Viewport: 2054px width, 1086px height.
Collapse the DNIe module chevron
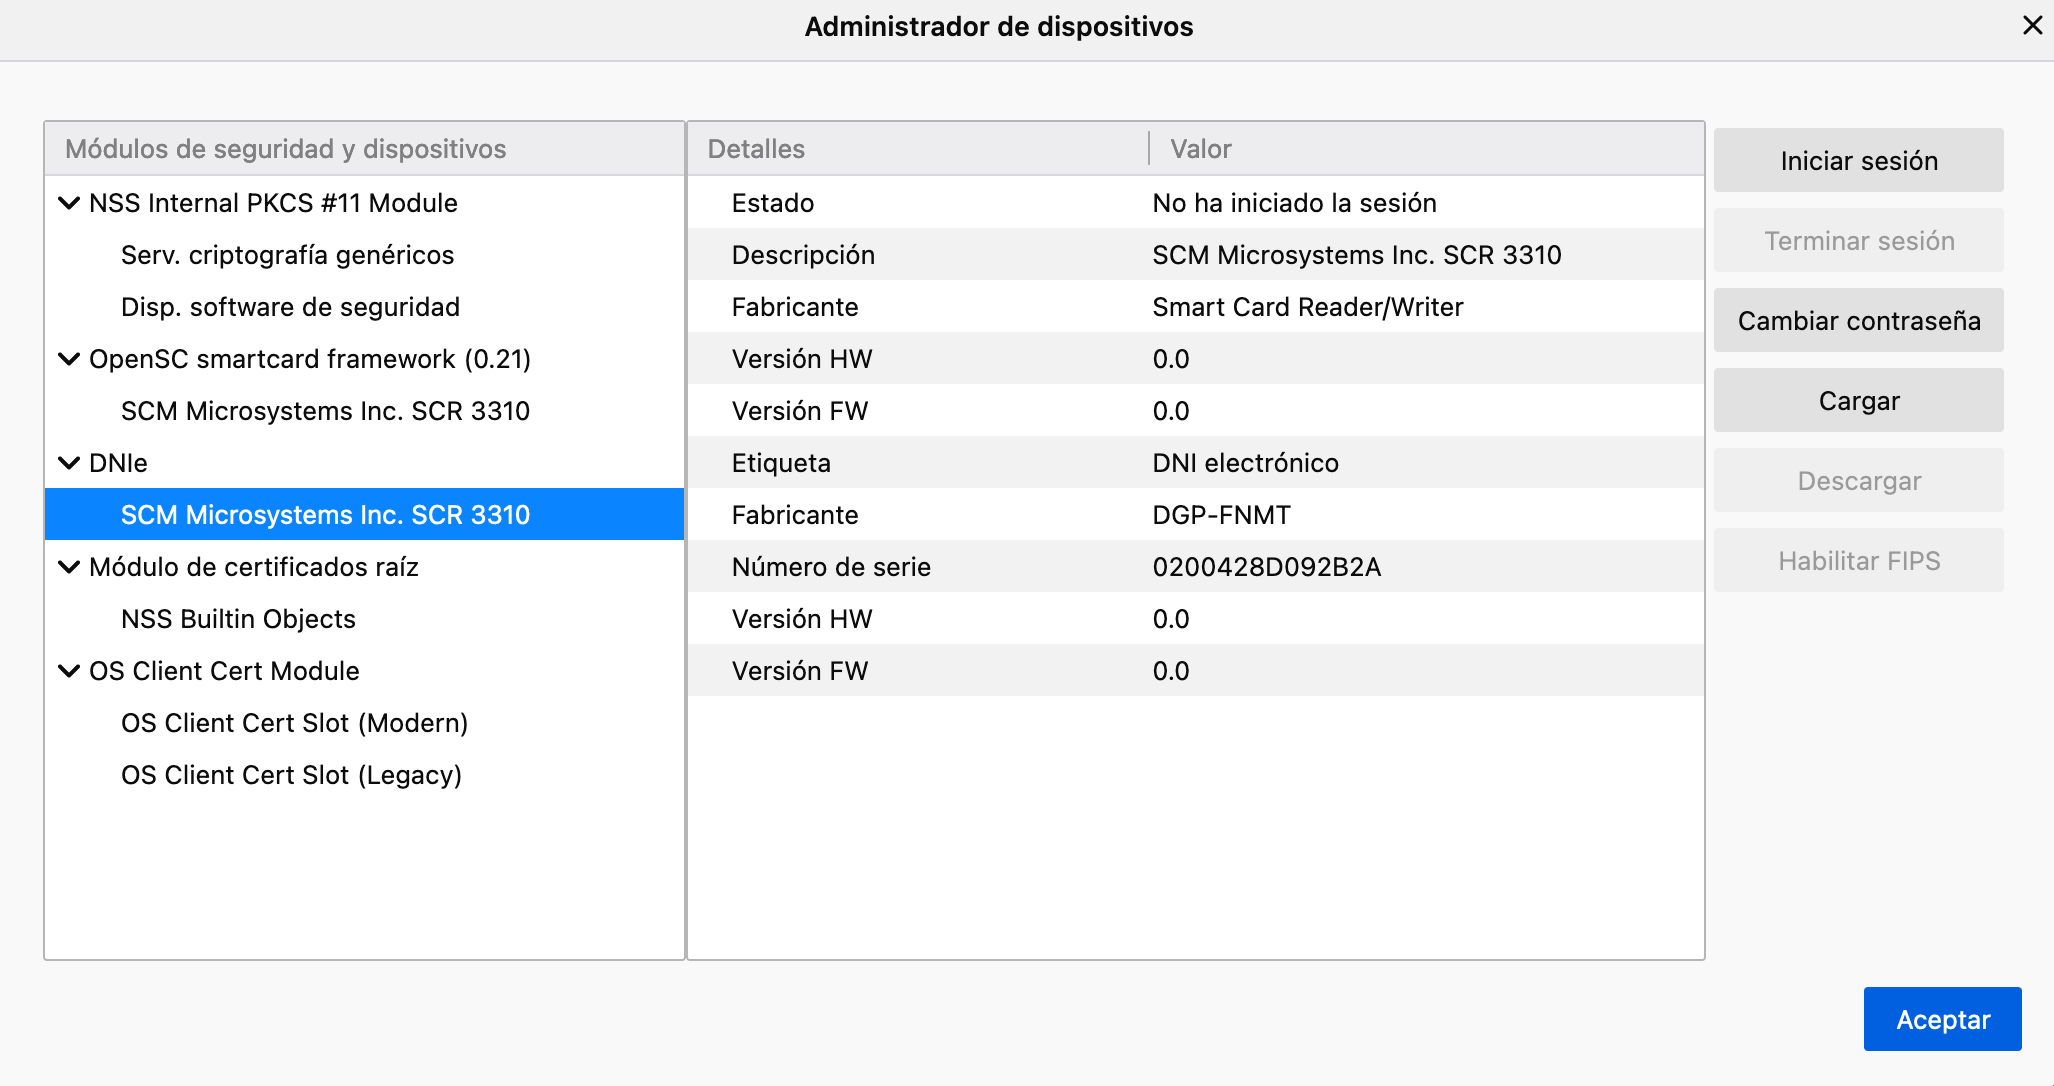click(x=69, y=463)
